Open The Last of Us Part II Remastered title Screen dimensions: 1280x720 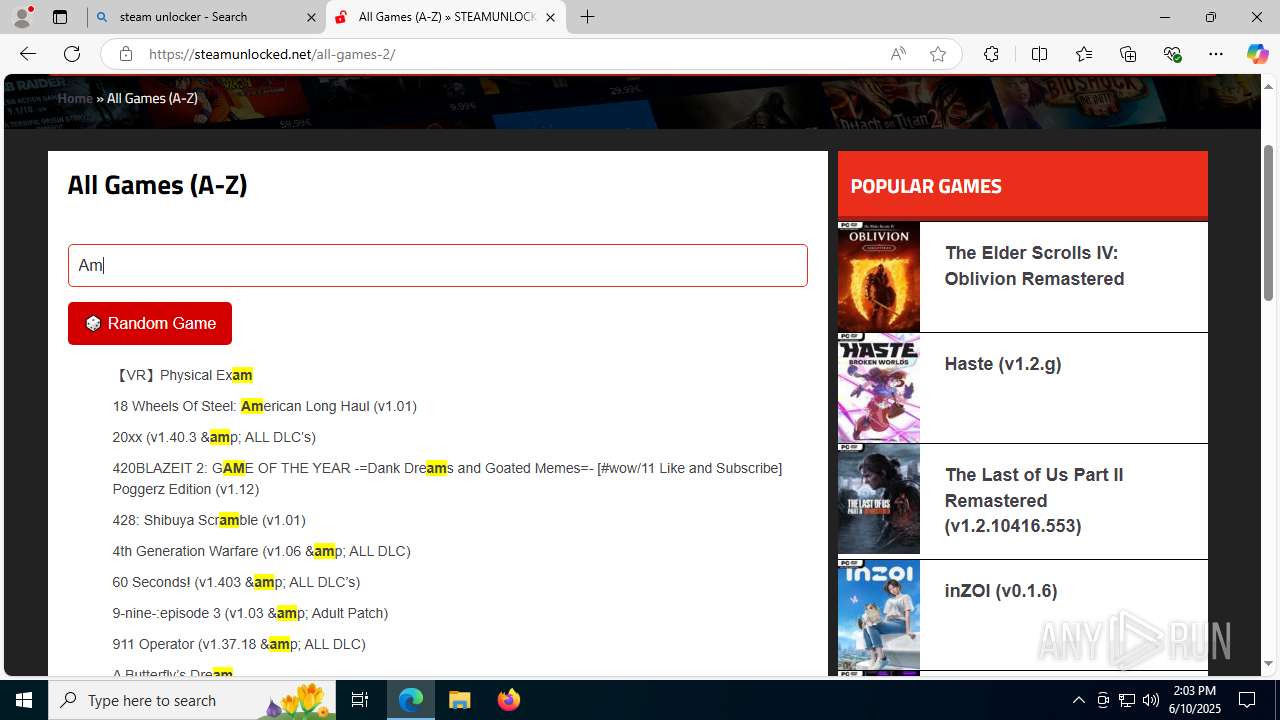(x=1034, y=500)
